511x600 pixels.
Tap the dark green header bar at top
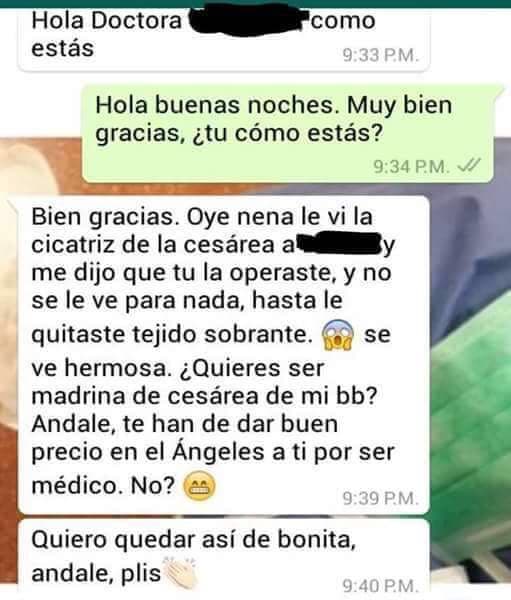(255, 5)
